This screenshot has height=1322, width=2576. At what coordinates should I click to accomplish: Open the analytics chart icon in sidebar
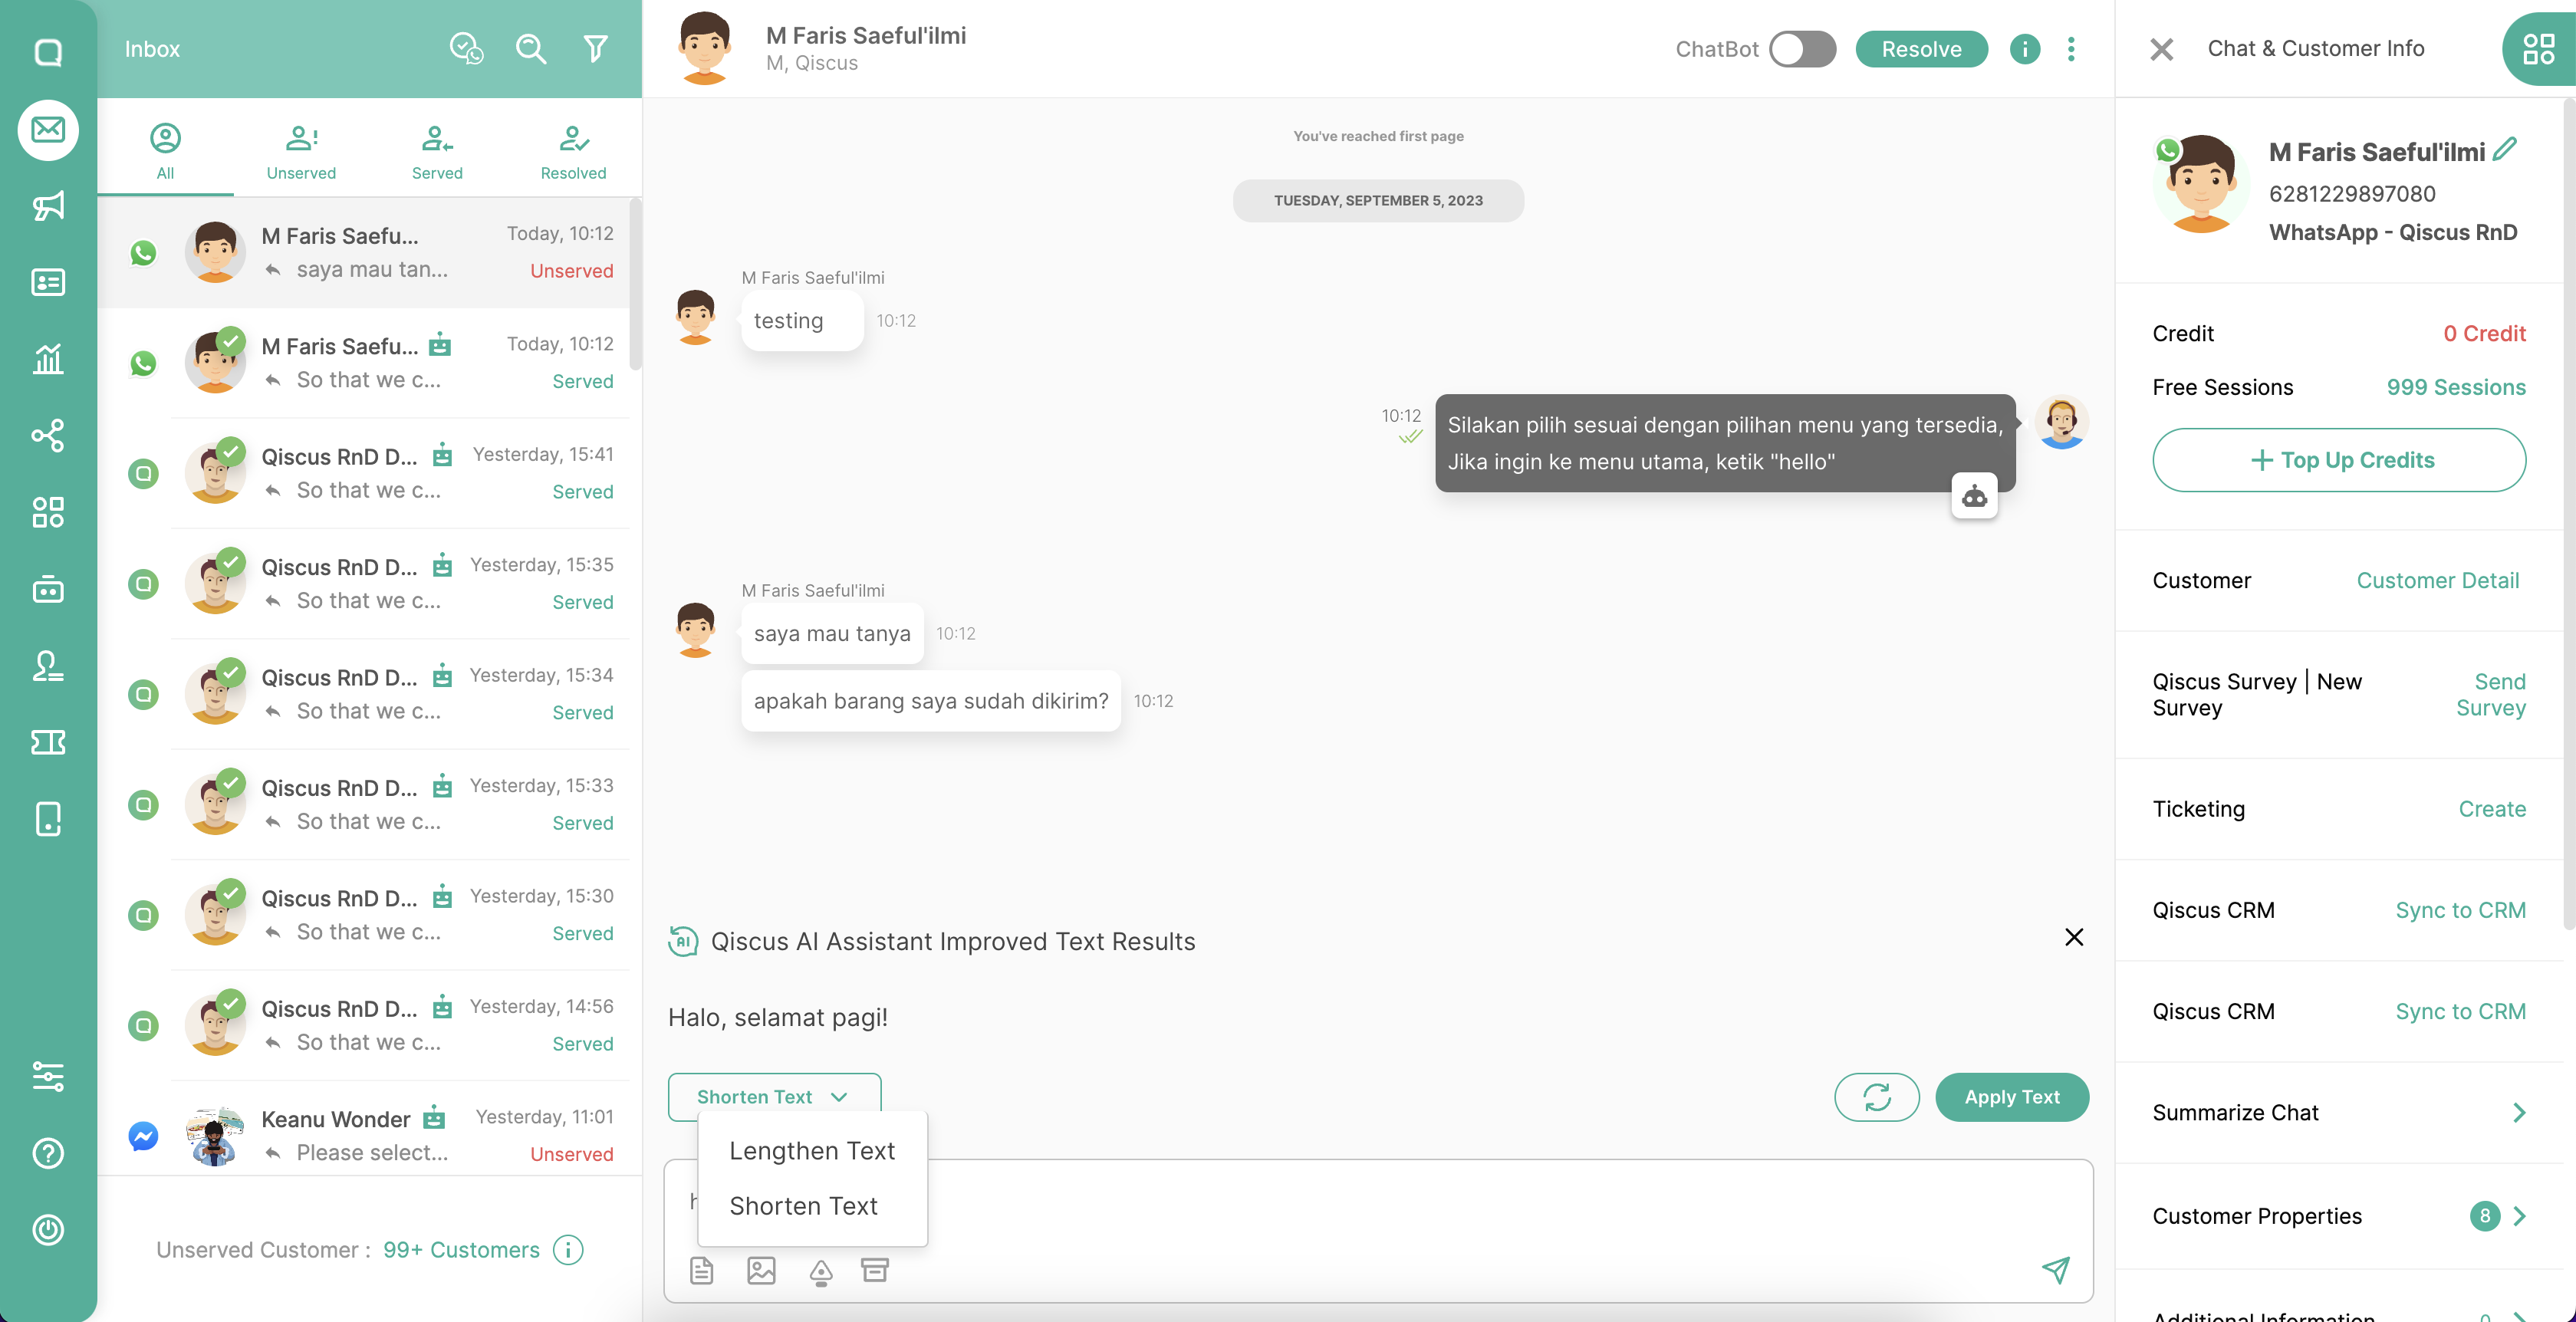[x=48, y=359]
